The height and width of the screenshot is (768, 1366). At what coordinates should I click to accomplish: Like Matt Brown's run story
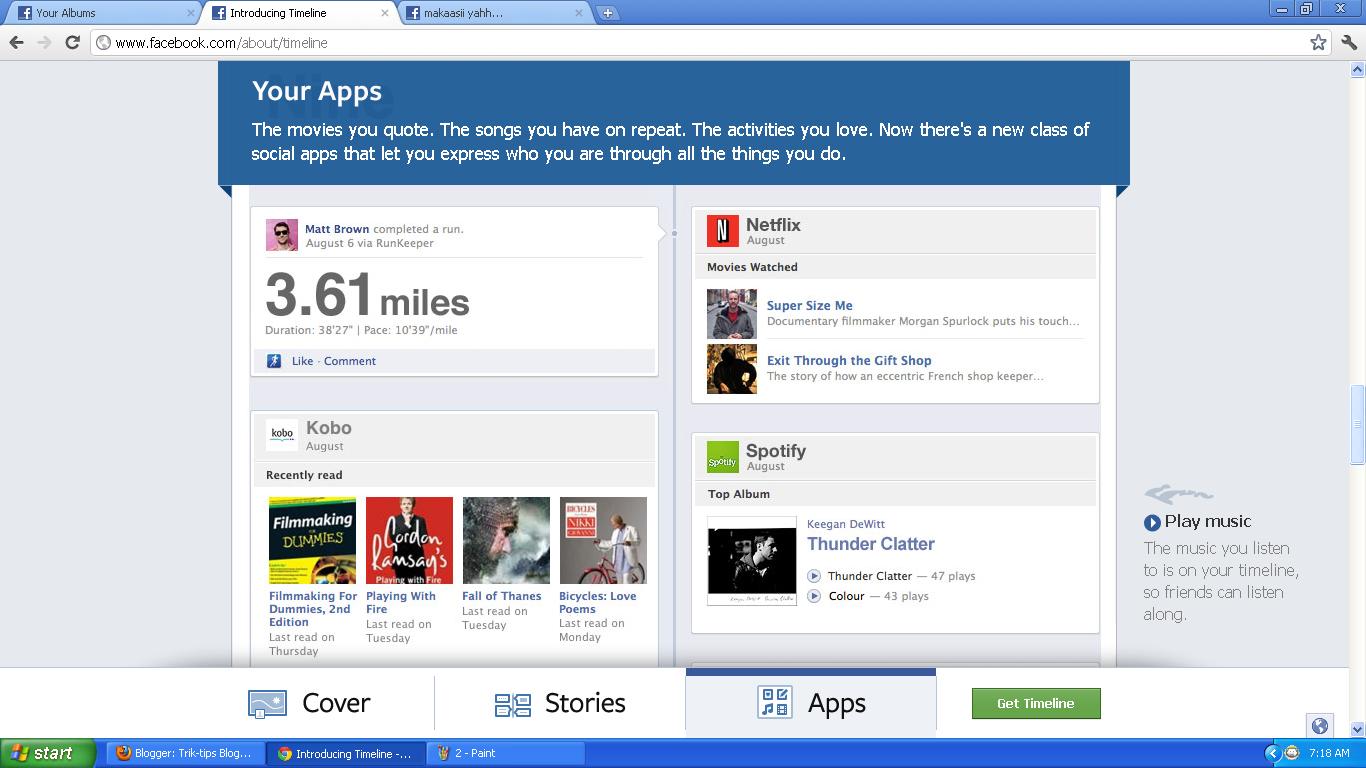pos(302,361)
